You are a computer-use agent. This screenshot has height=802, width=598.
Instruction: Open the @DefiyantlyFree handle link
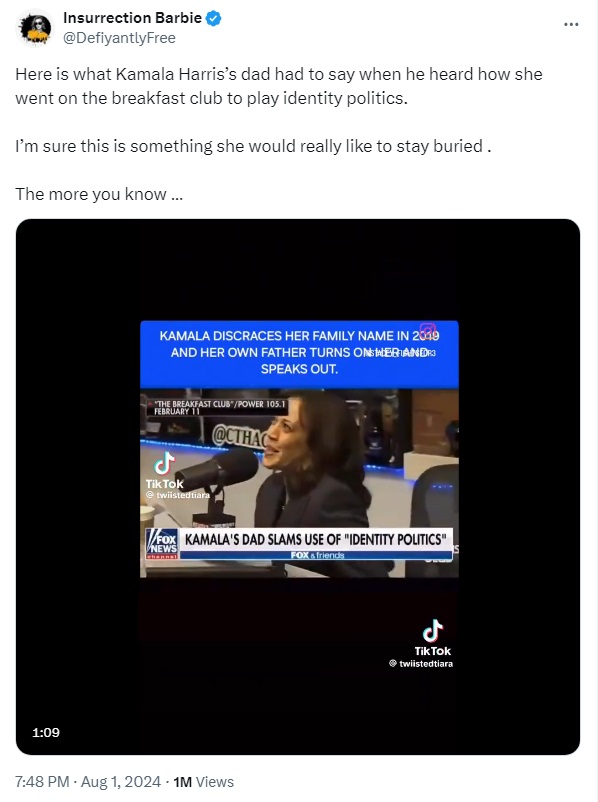pos(119,38)
